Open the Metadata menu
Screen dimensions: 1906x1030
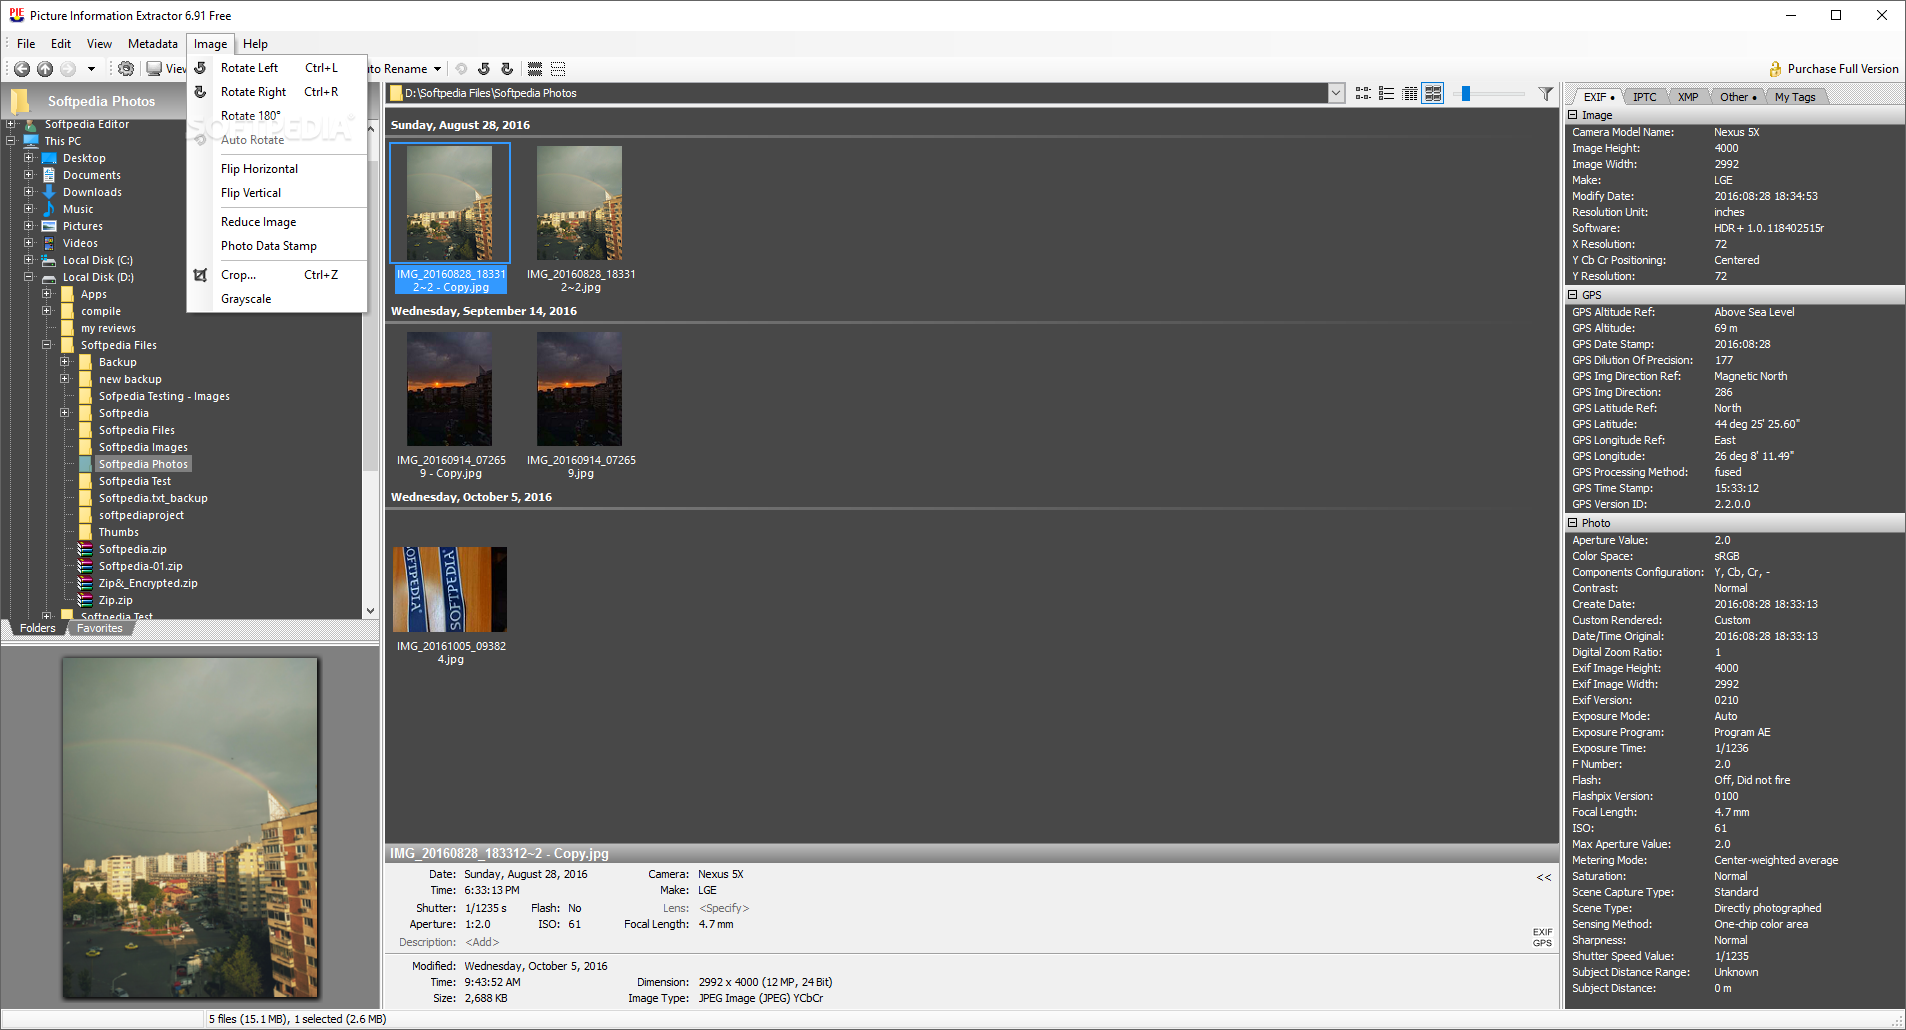153,44
